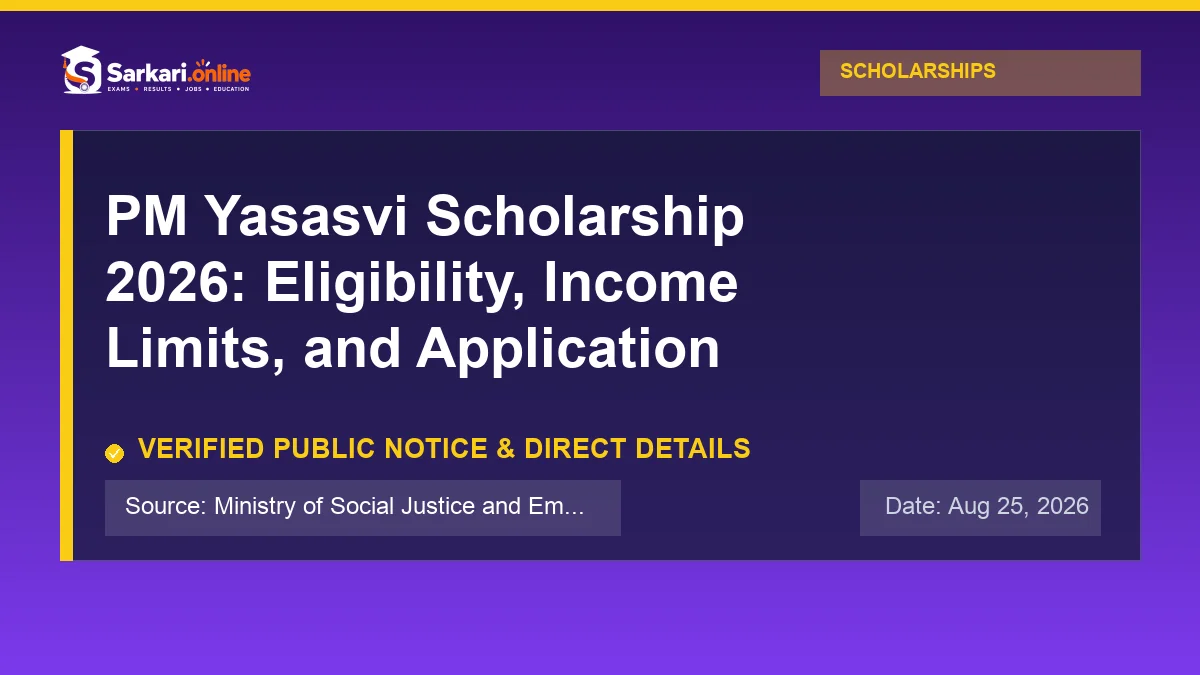Click the yellow verified checkmark badge
This screenshot has width=1200, height=675.
[x=115, y=453]
